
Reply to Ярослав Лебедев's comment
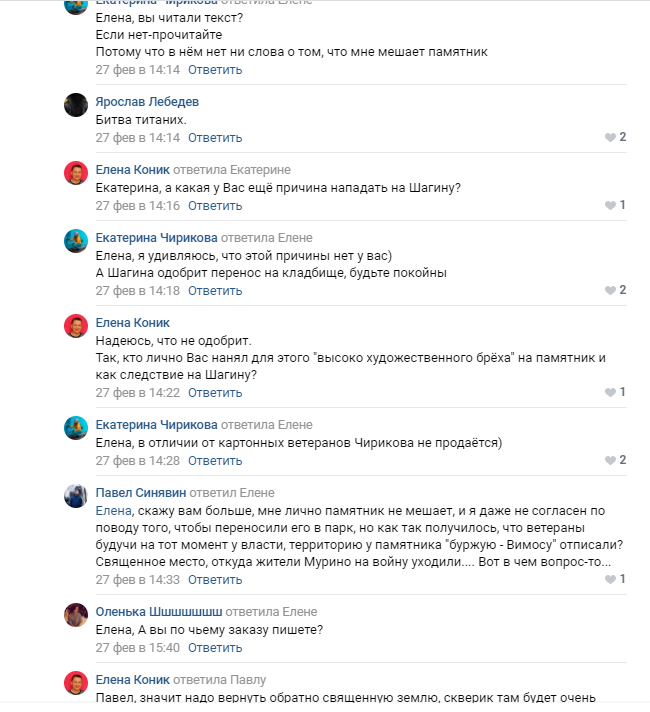coord(215,137)
